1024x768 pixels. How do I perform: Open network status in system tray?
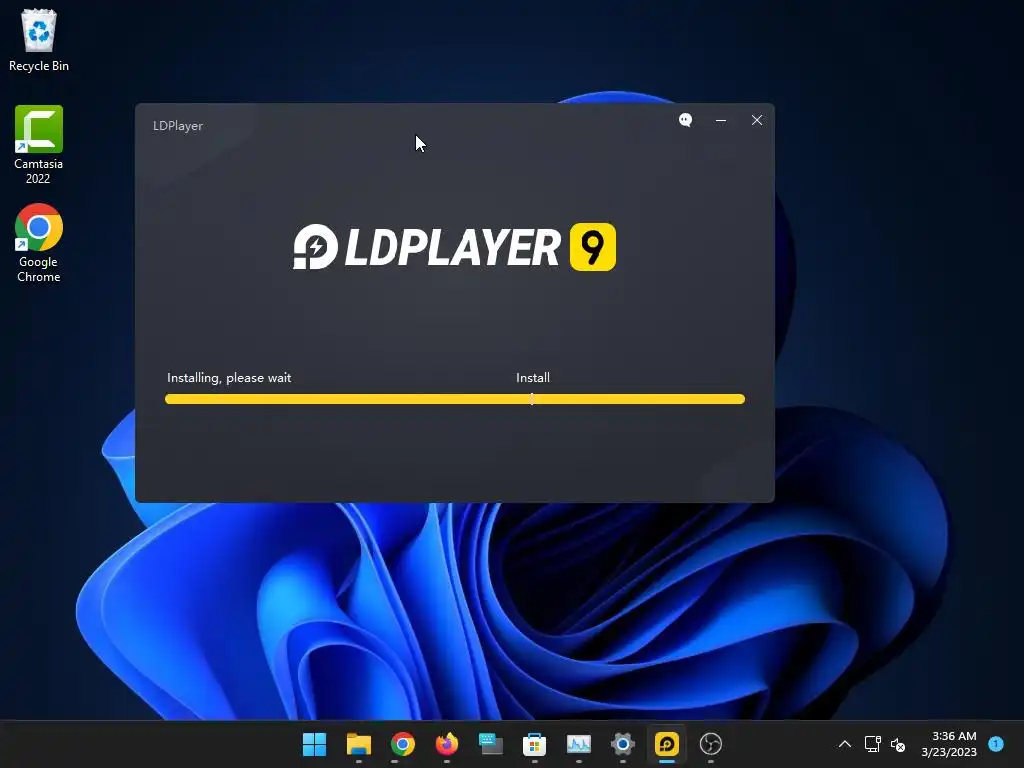872,744
